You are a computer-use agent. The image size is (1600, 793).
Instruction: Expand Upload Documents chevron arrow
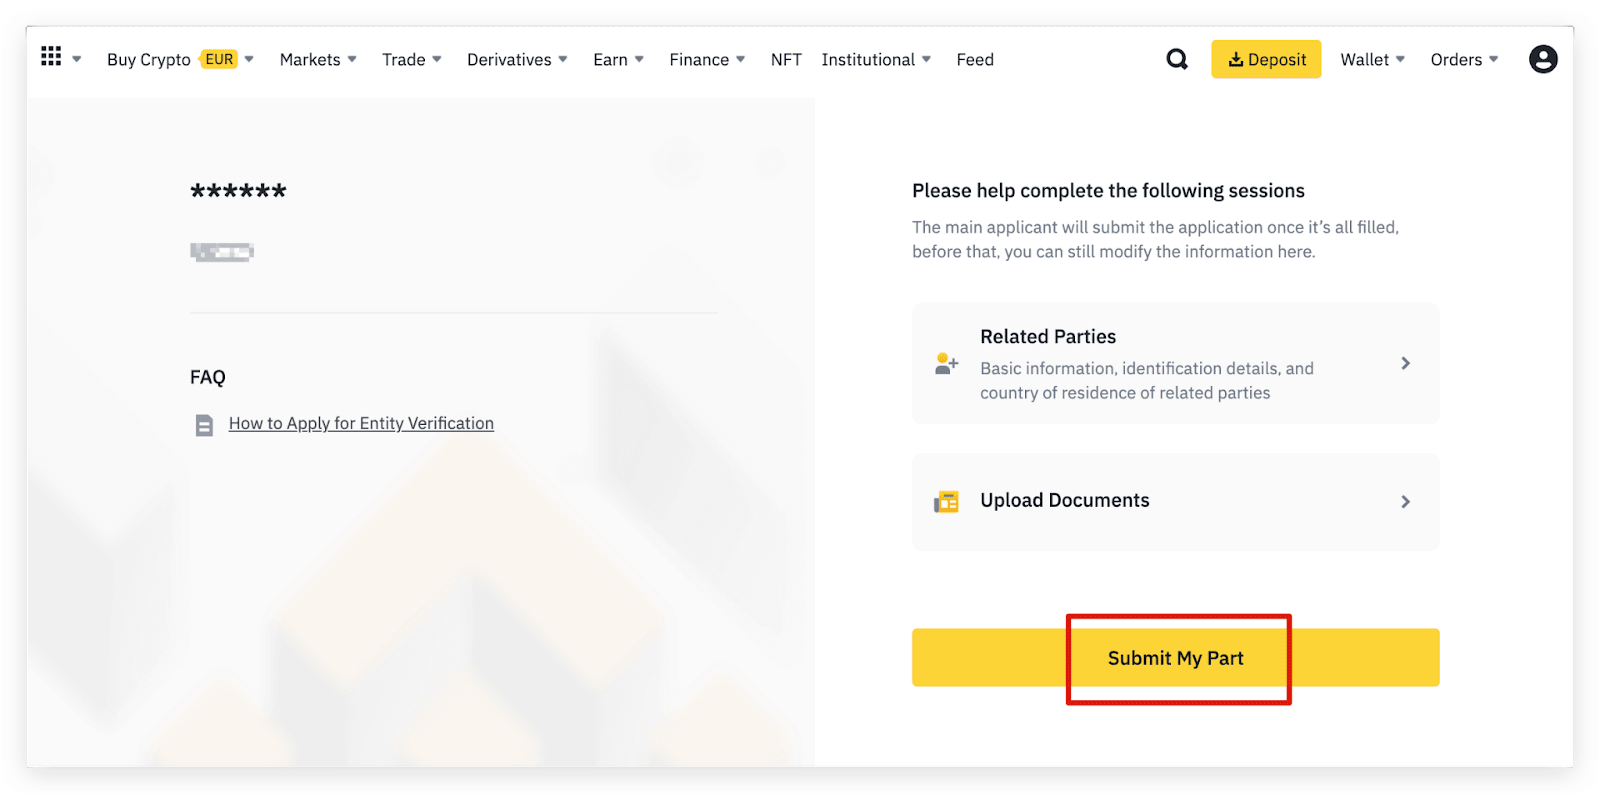click(x=1405, y=502)
